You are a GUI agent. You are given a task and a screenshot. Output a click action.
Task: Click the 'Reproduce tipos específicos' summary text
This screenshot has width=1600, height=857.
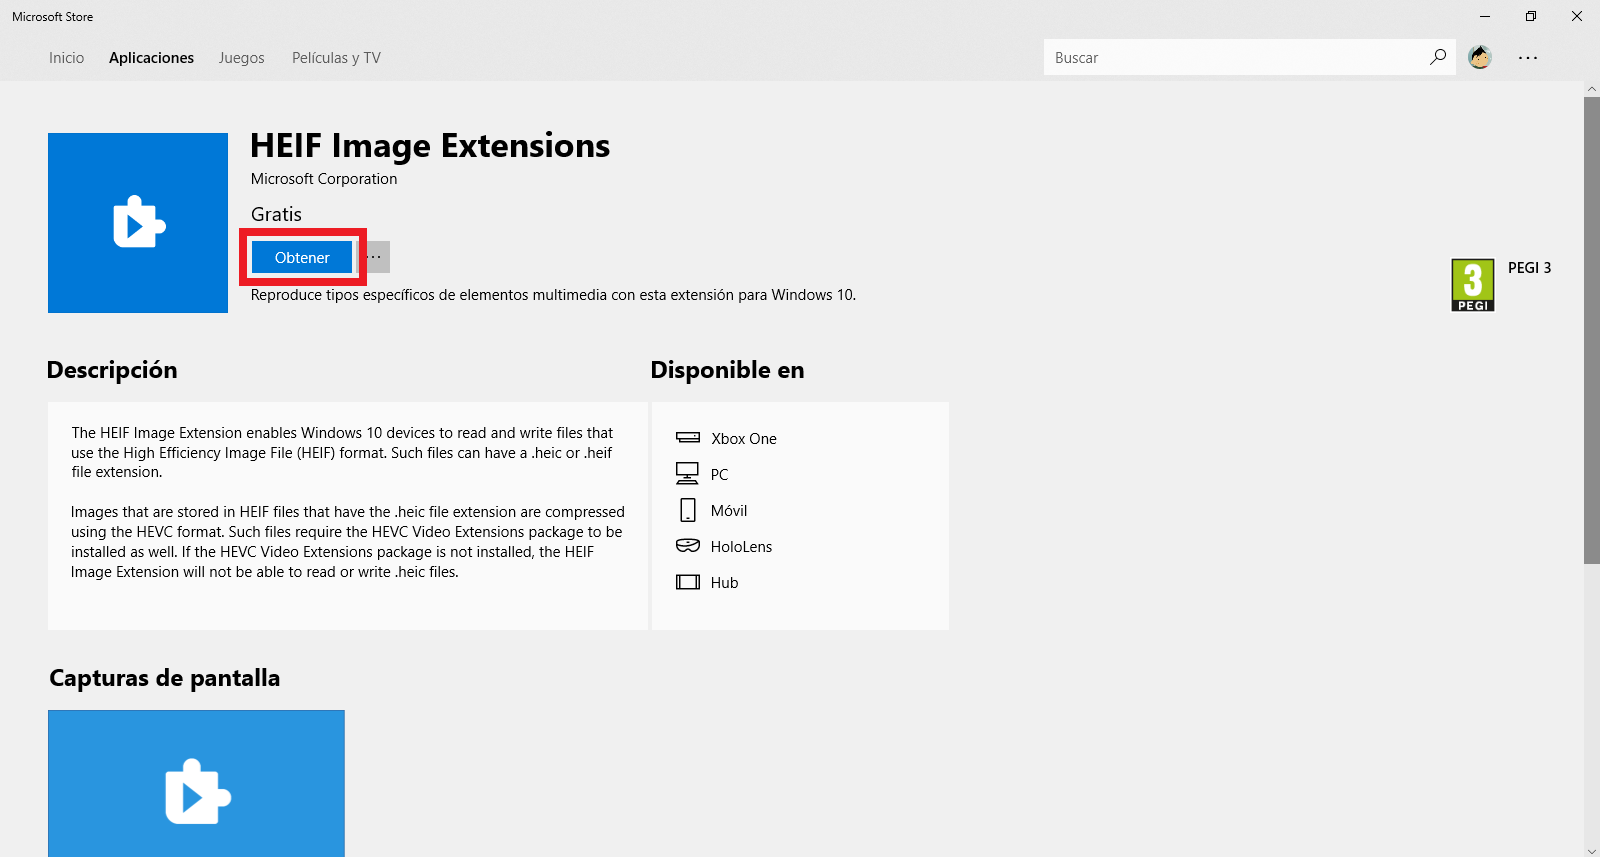coord(553,295)
